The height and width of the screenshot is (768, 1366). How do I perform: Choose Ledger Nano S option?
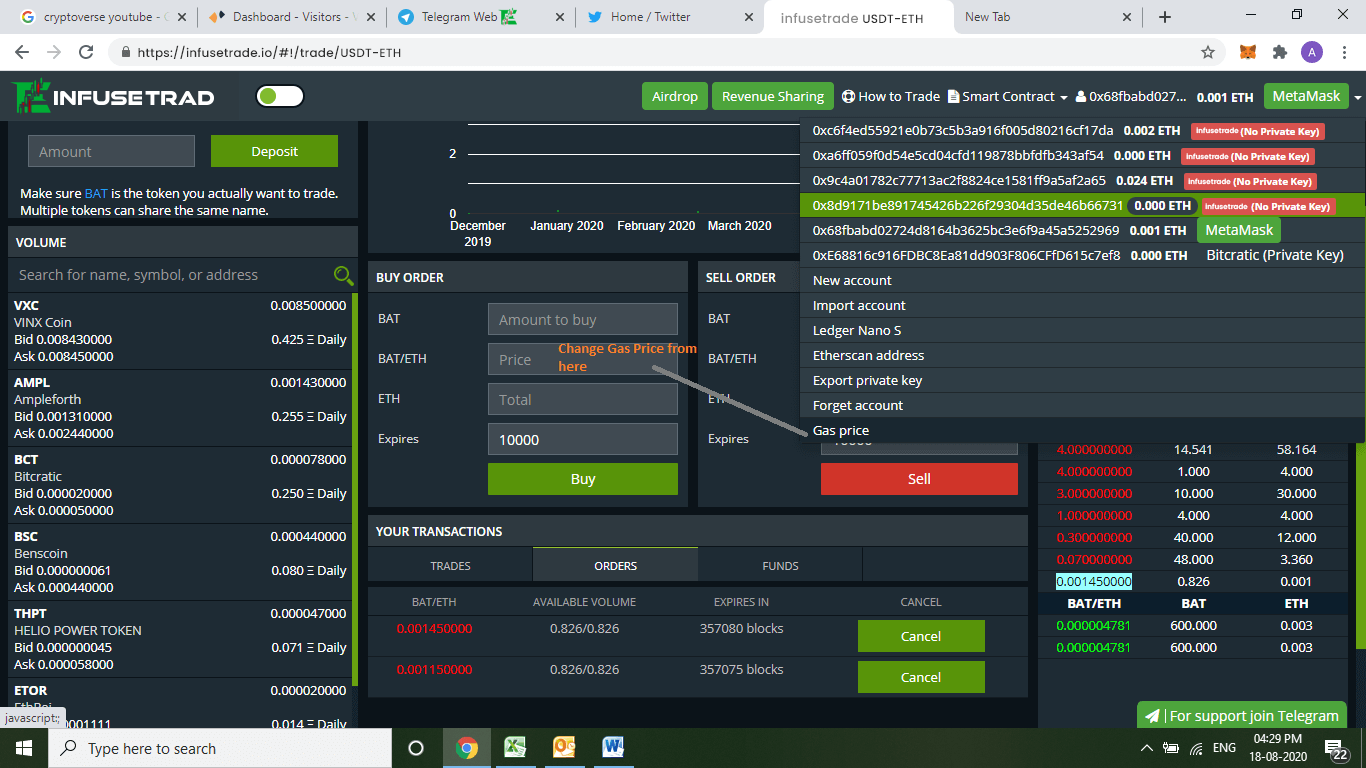(1083, 330)
